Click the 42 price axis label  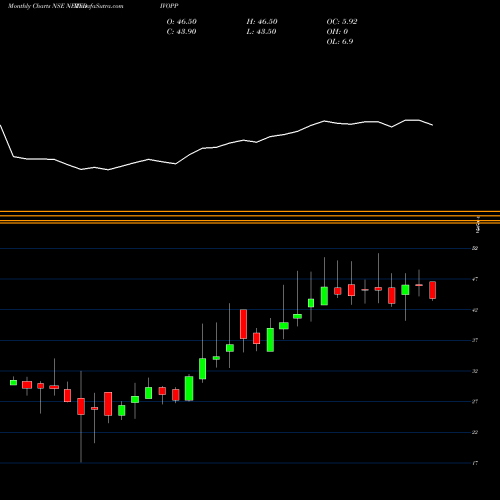click(x=475, y=310)
